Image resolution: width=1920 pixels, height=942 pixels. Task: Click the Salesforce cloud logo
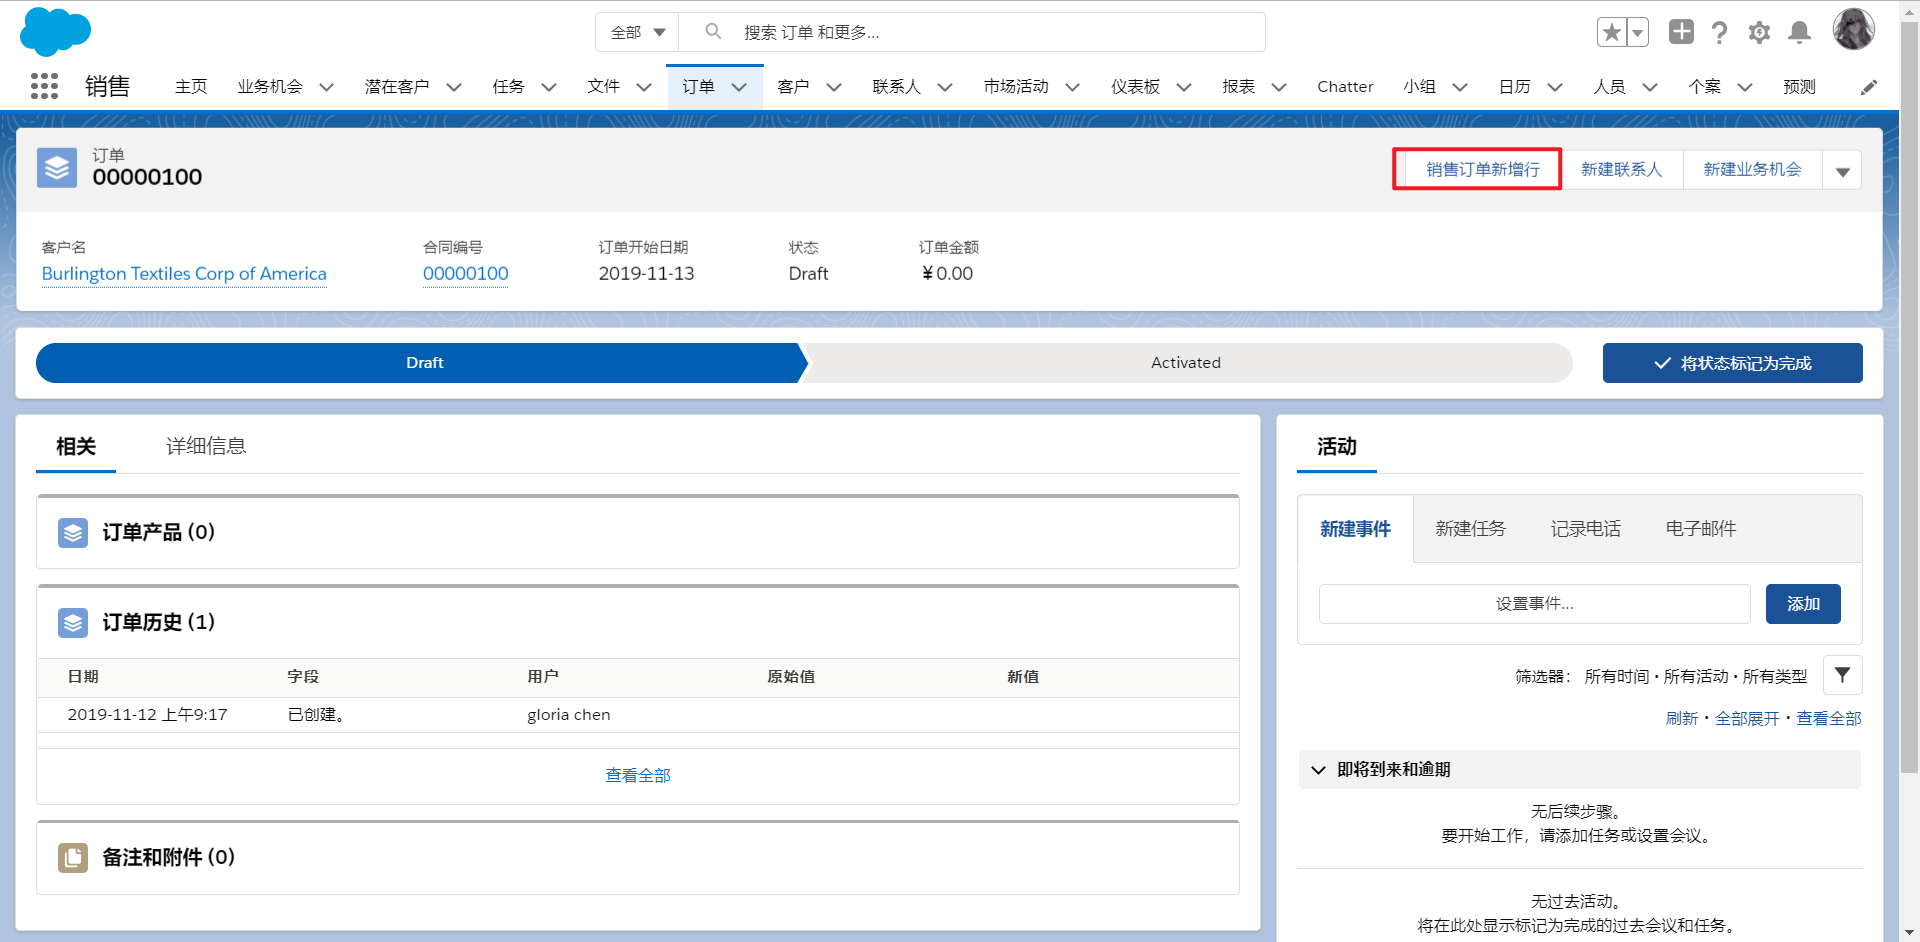click(x=55, y=31)
